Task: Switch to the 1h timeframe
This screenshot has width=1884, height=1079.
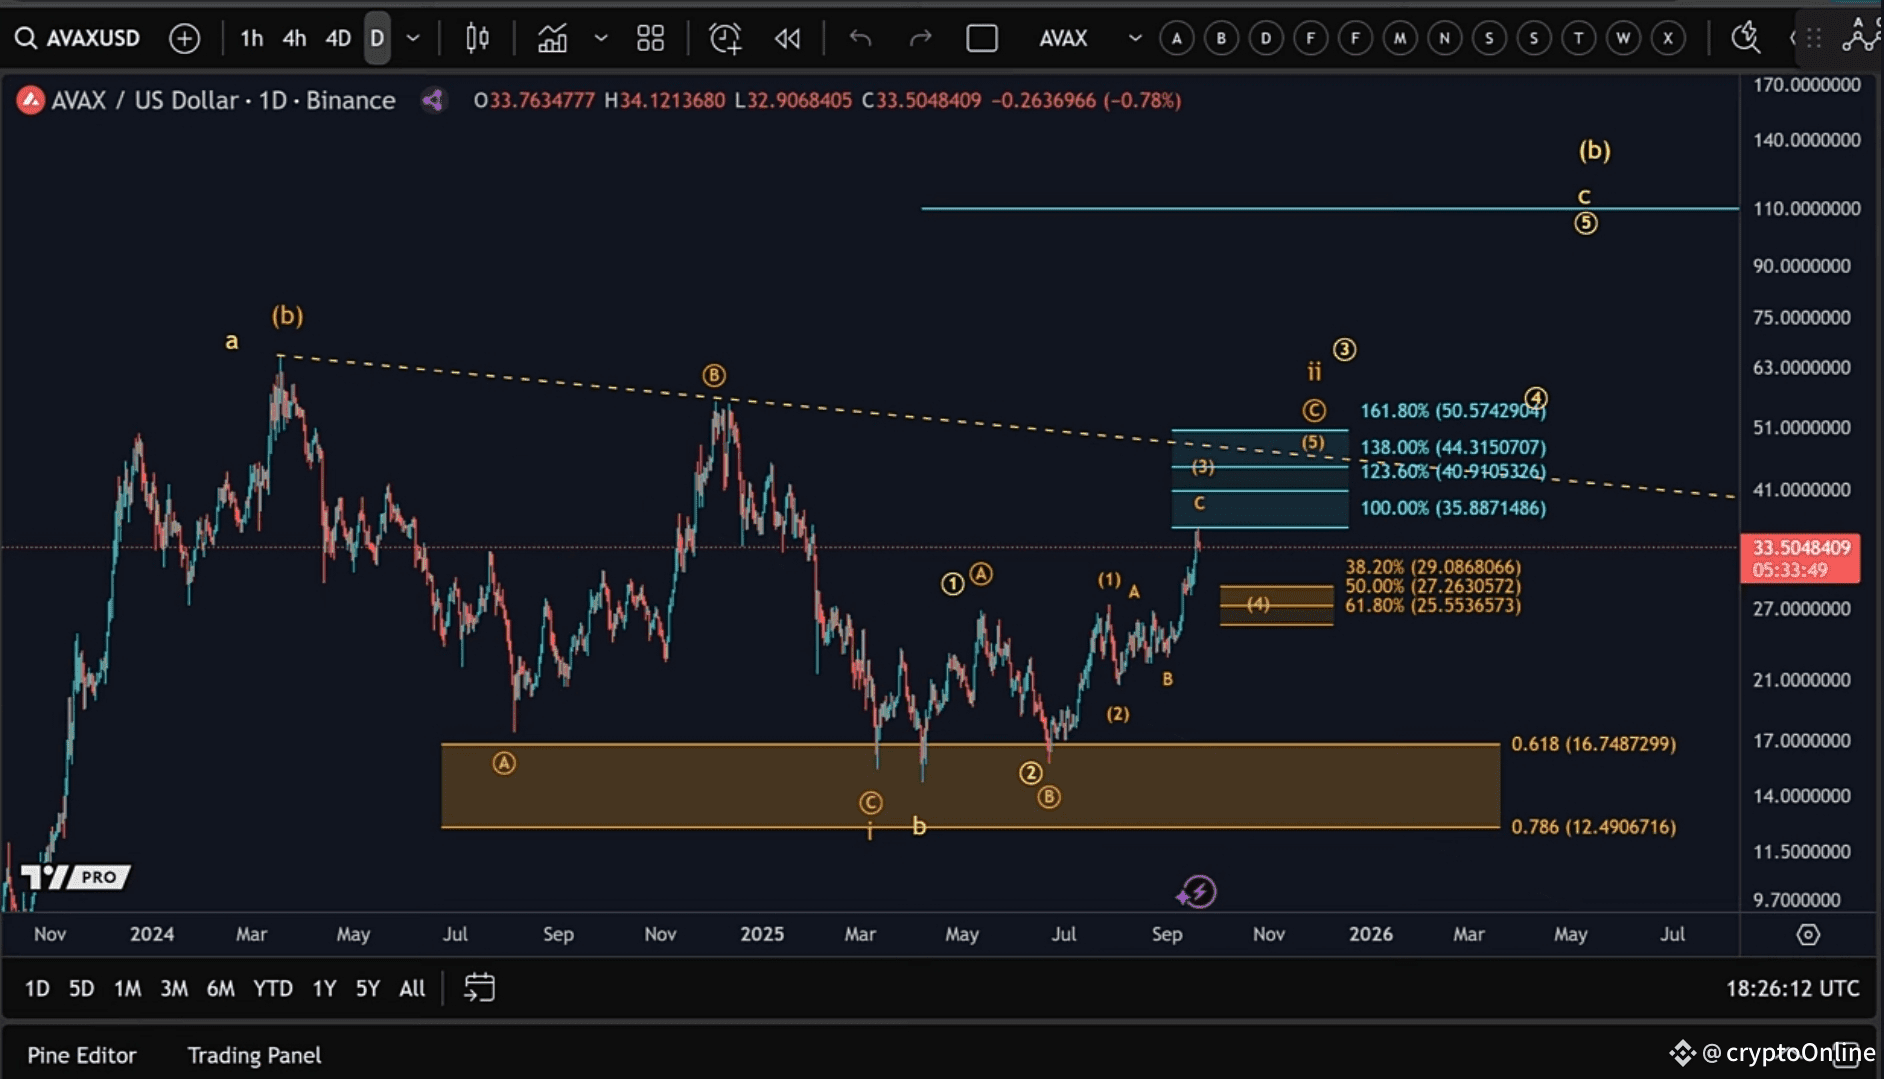Action: tap(252, 38)
